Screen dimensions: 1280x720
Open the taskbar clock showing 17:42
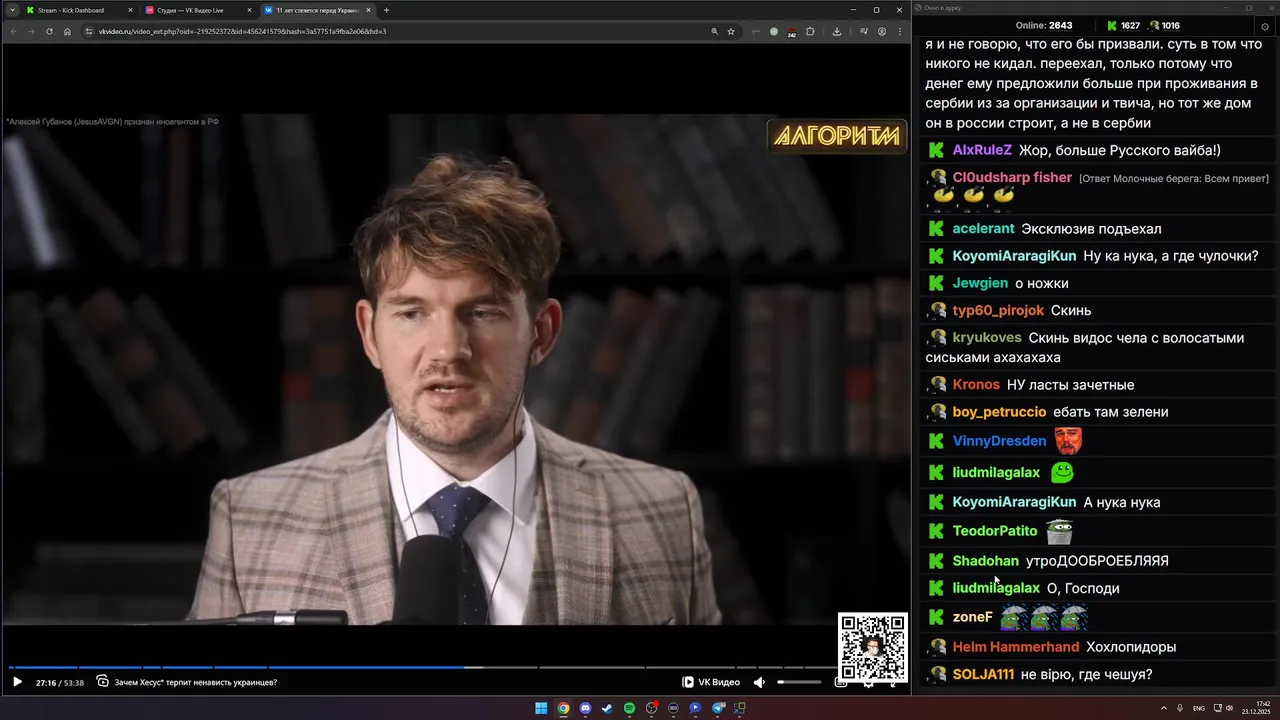coord(1256,708)
